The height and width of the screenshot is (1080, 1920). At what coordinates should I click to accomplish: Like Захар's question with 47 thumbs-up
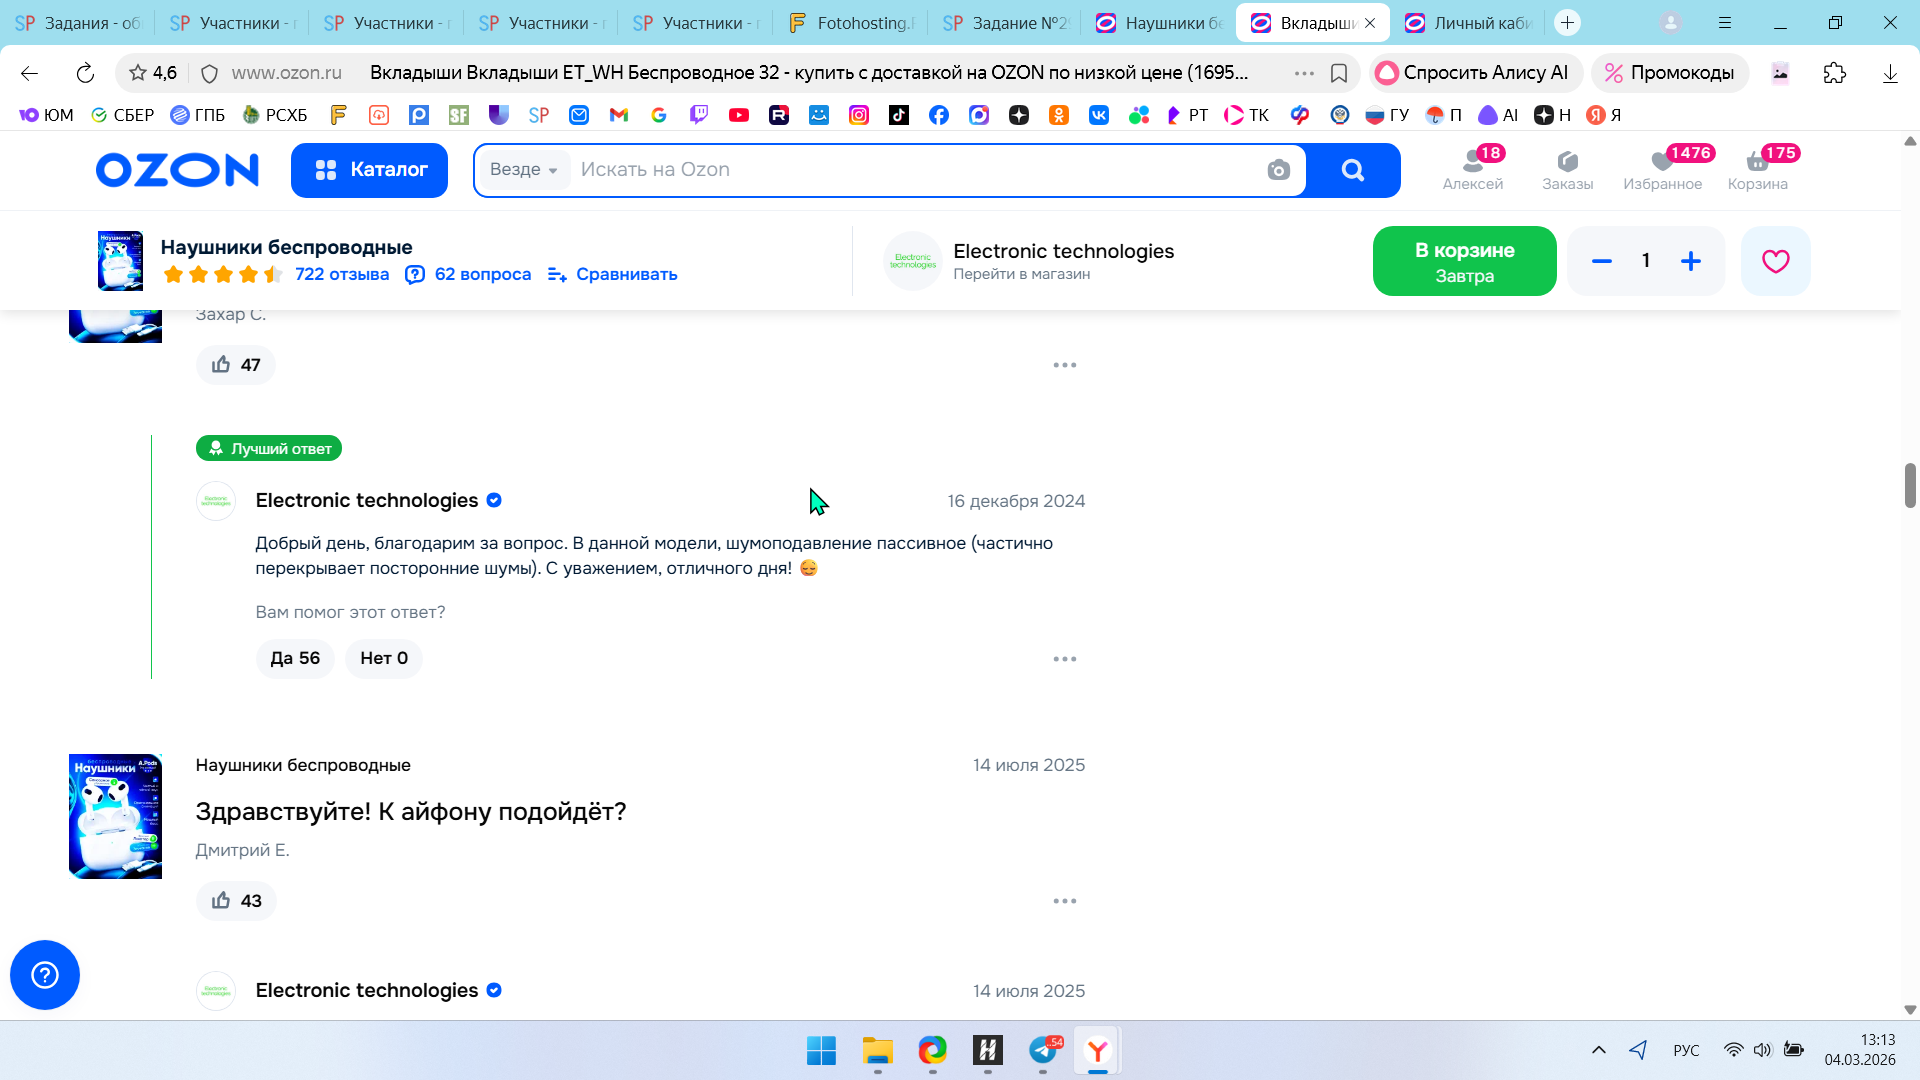236,365
